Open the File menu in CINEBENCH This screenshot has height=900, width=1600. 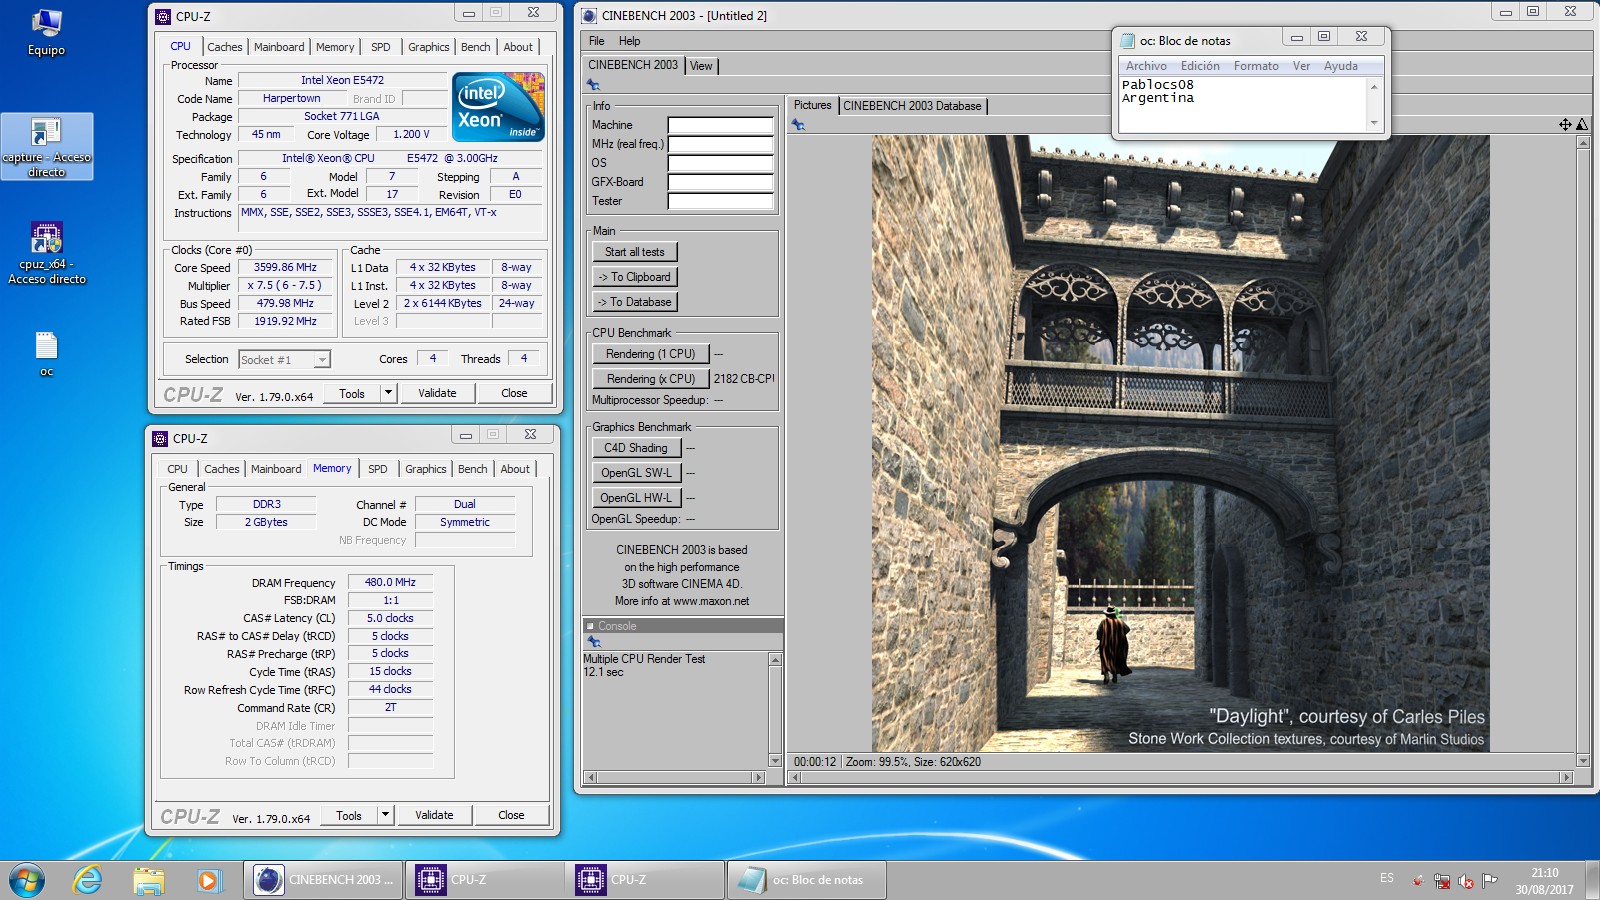(597, 41)
